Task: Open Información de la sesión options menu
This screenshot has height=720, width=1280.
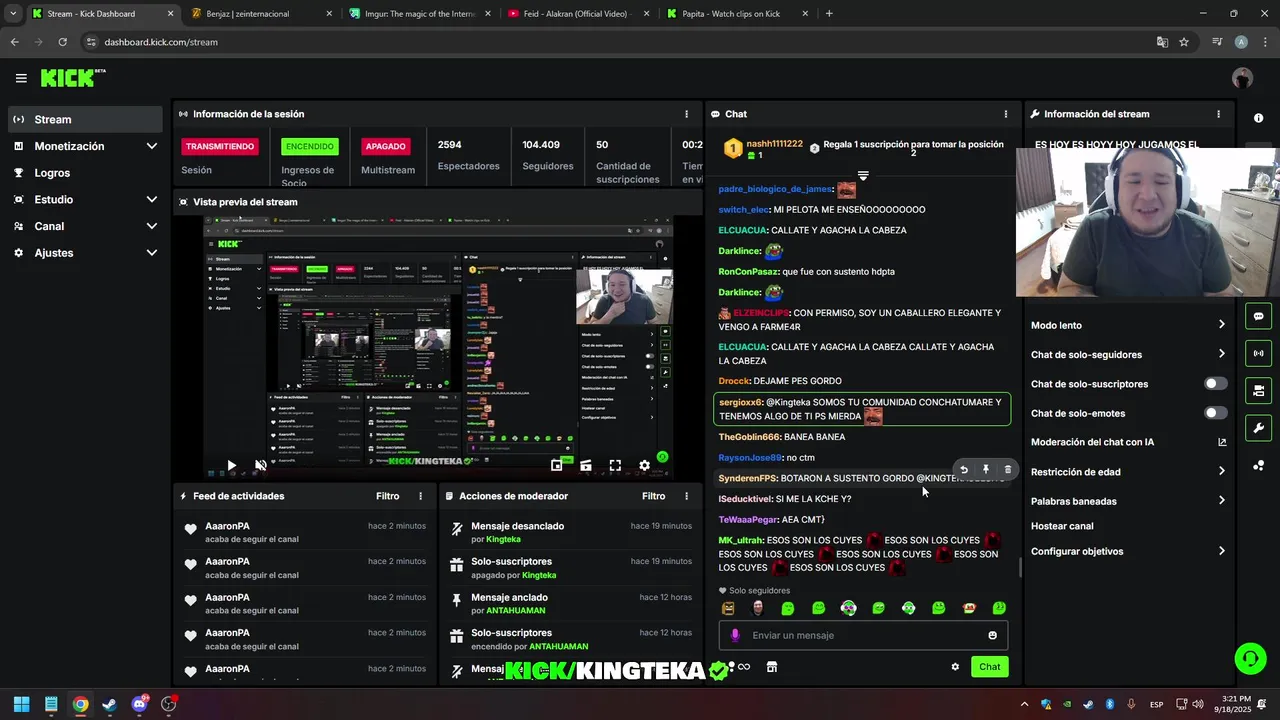Action: coord(686,114)
